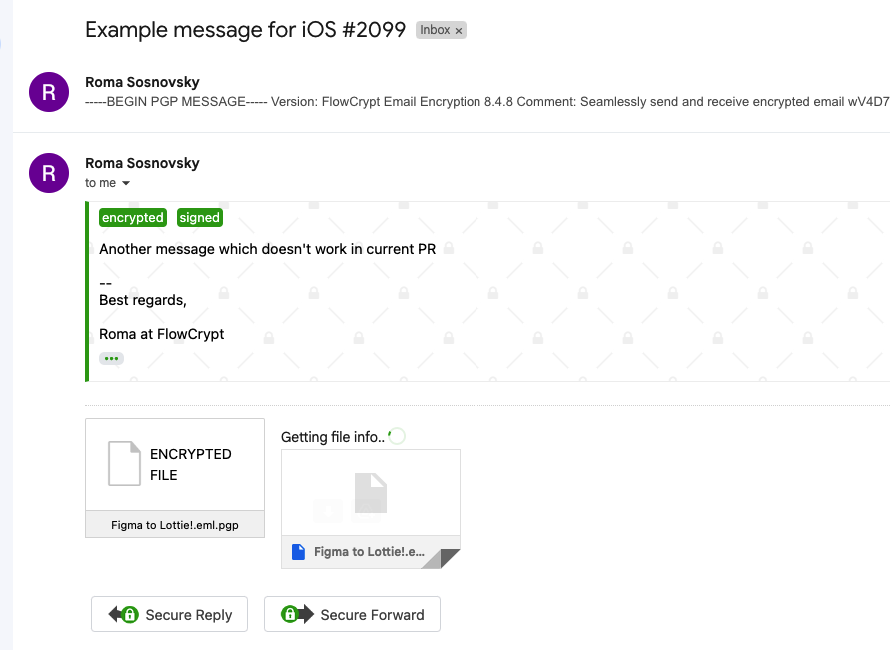This screenshot has height=650, width=890.
Task: Click the Getting file info loading spinner
Action: coord(396,436)
